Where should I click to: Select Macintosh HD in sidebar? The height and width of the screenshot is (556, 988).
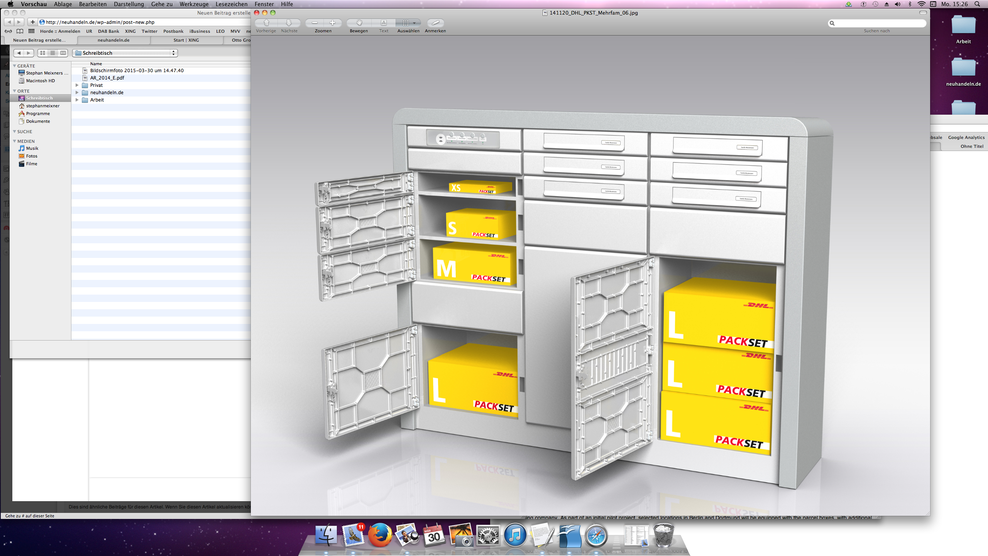tap(40, 81)
